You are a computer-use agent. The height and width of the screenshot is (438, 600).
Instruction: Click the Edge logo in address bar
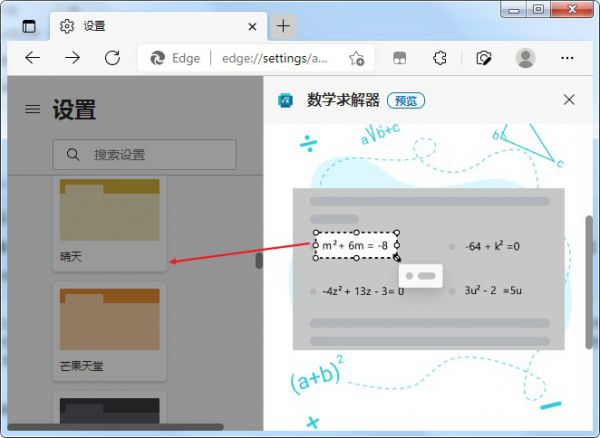click(157, 58)
